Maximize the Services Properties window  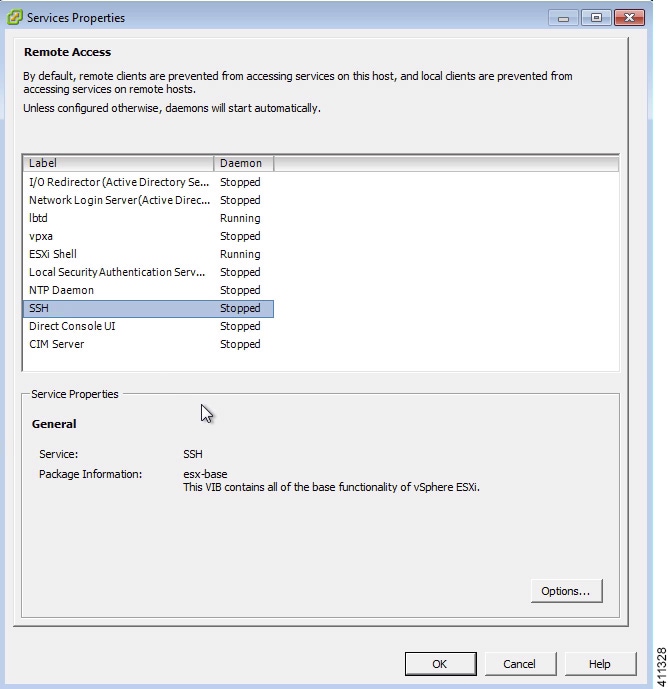coord(596,18)
